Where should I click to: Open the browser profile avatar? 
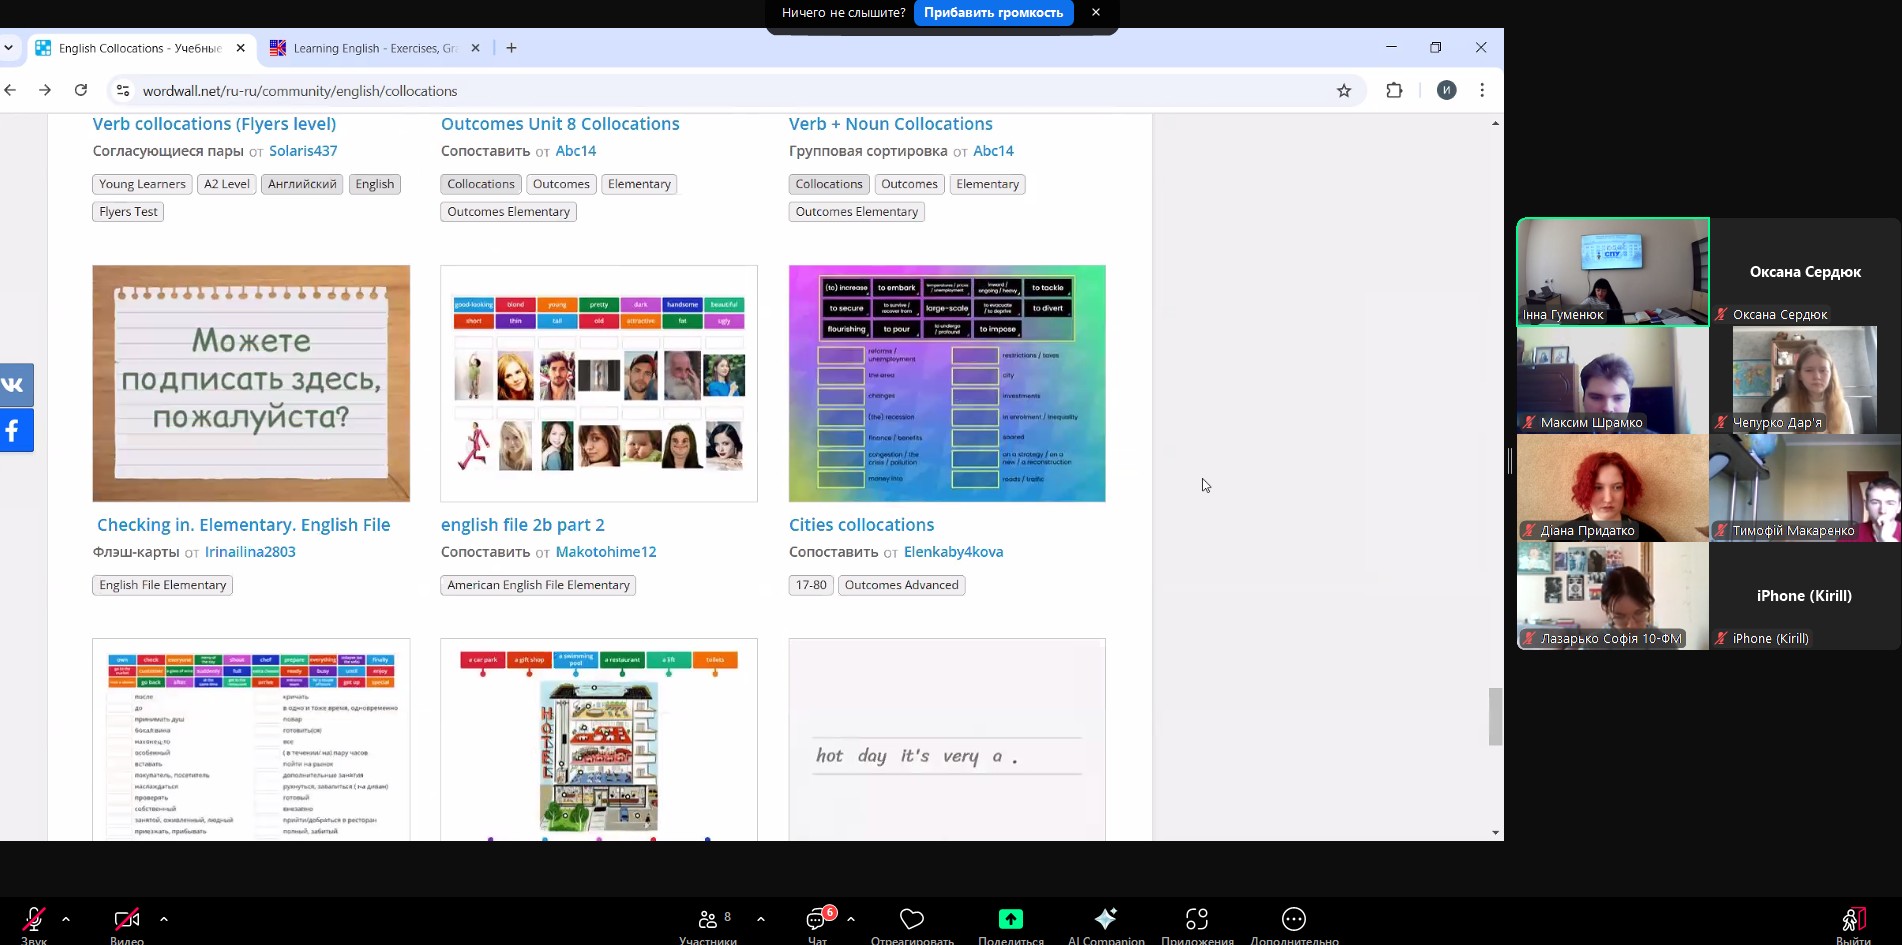(1446, 90)
